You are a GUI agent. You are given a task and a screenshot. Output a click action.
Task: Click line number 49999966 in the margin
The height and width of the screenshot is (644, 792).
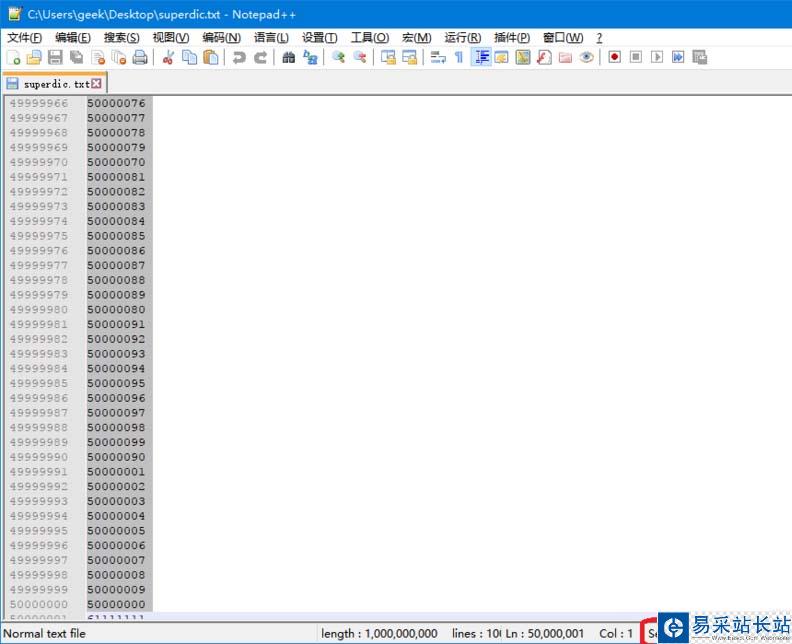pos(38,103)
